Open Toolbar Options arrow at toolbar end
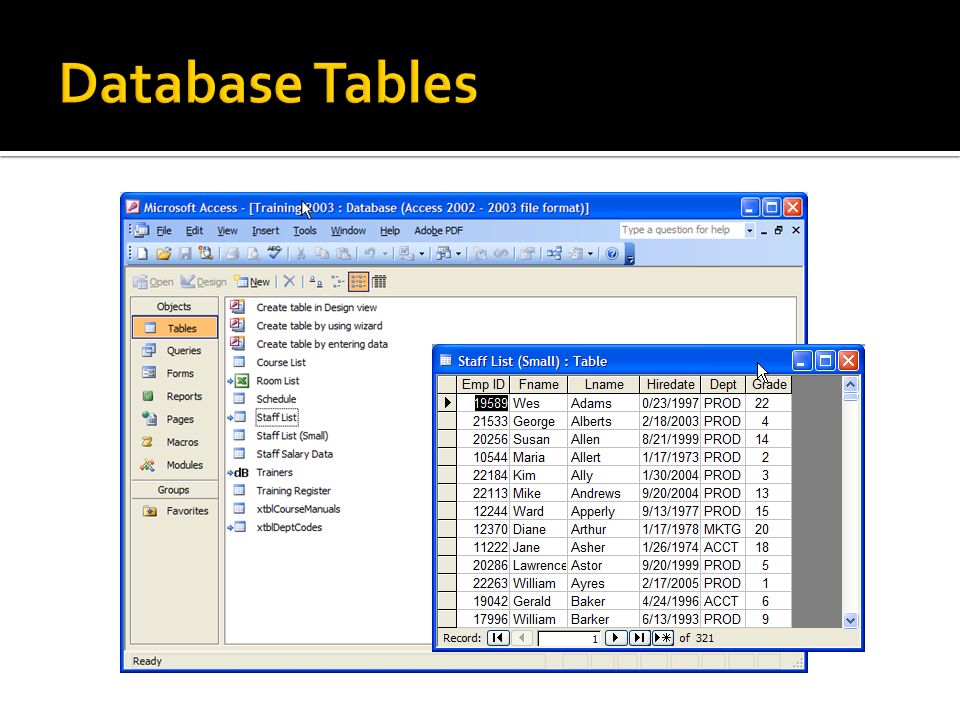Screen dimensions: 960x720 [x=629, y=255]
